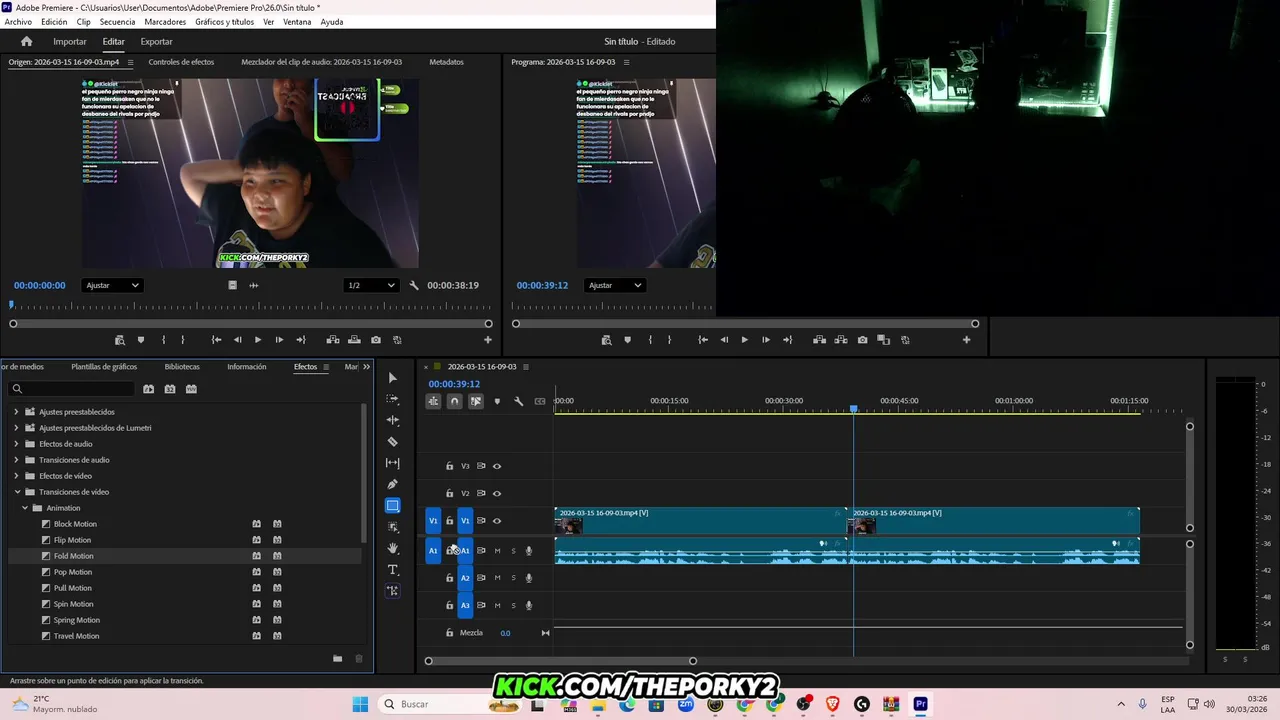Select the Rectangle tool
This screenshot has width=1280, height=720.
point(392,506)
